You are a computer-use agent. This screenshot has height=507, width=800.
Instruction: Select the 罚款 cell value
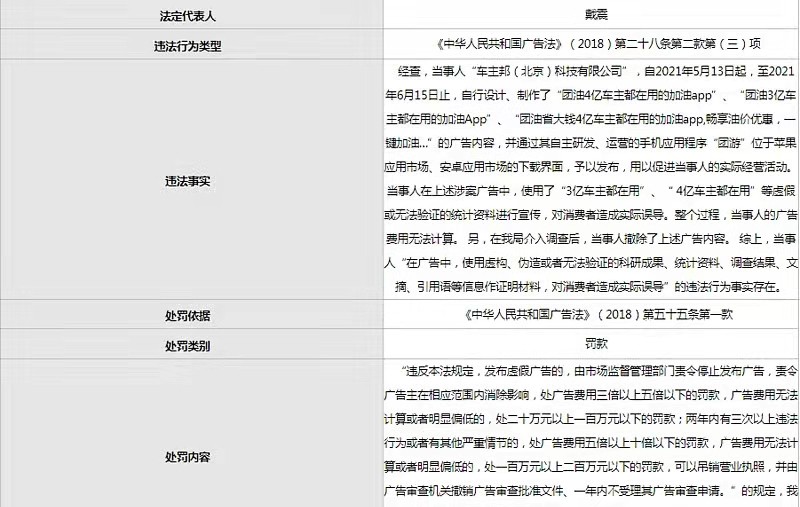coord(596,344)
